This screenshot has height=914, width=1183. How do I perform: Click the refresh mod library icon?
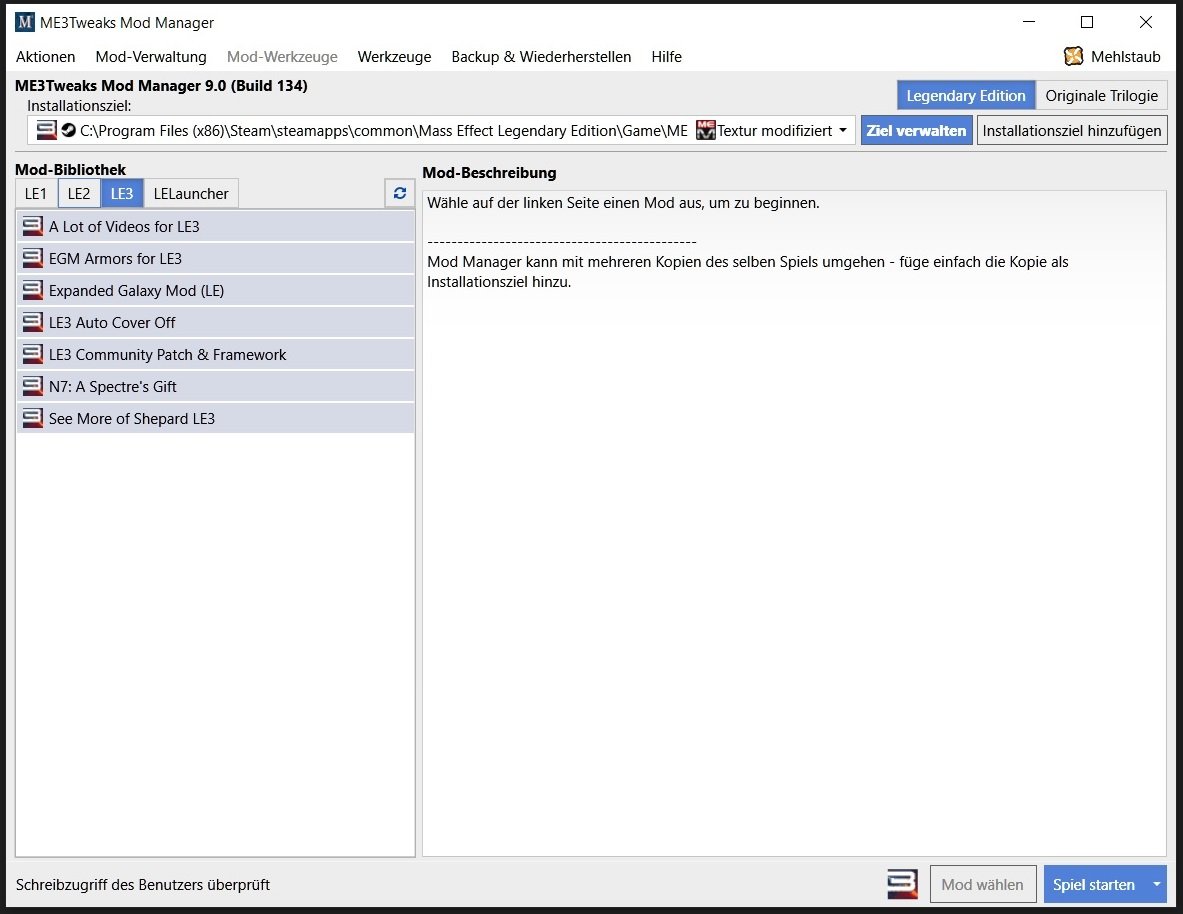[400, 193]
